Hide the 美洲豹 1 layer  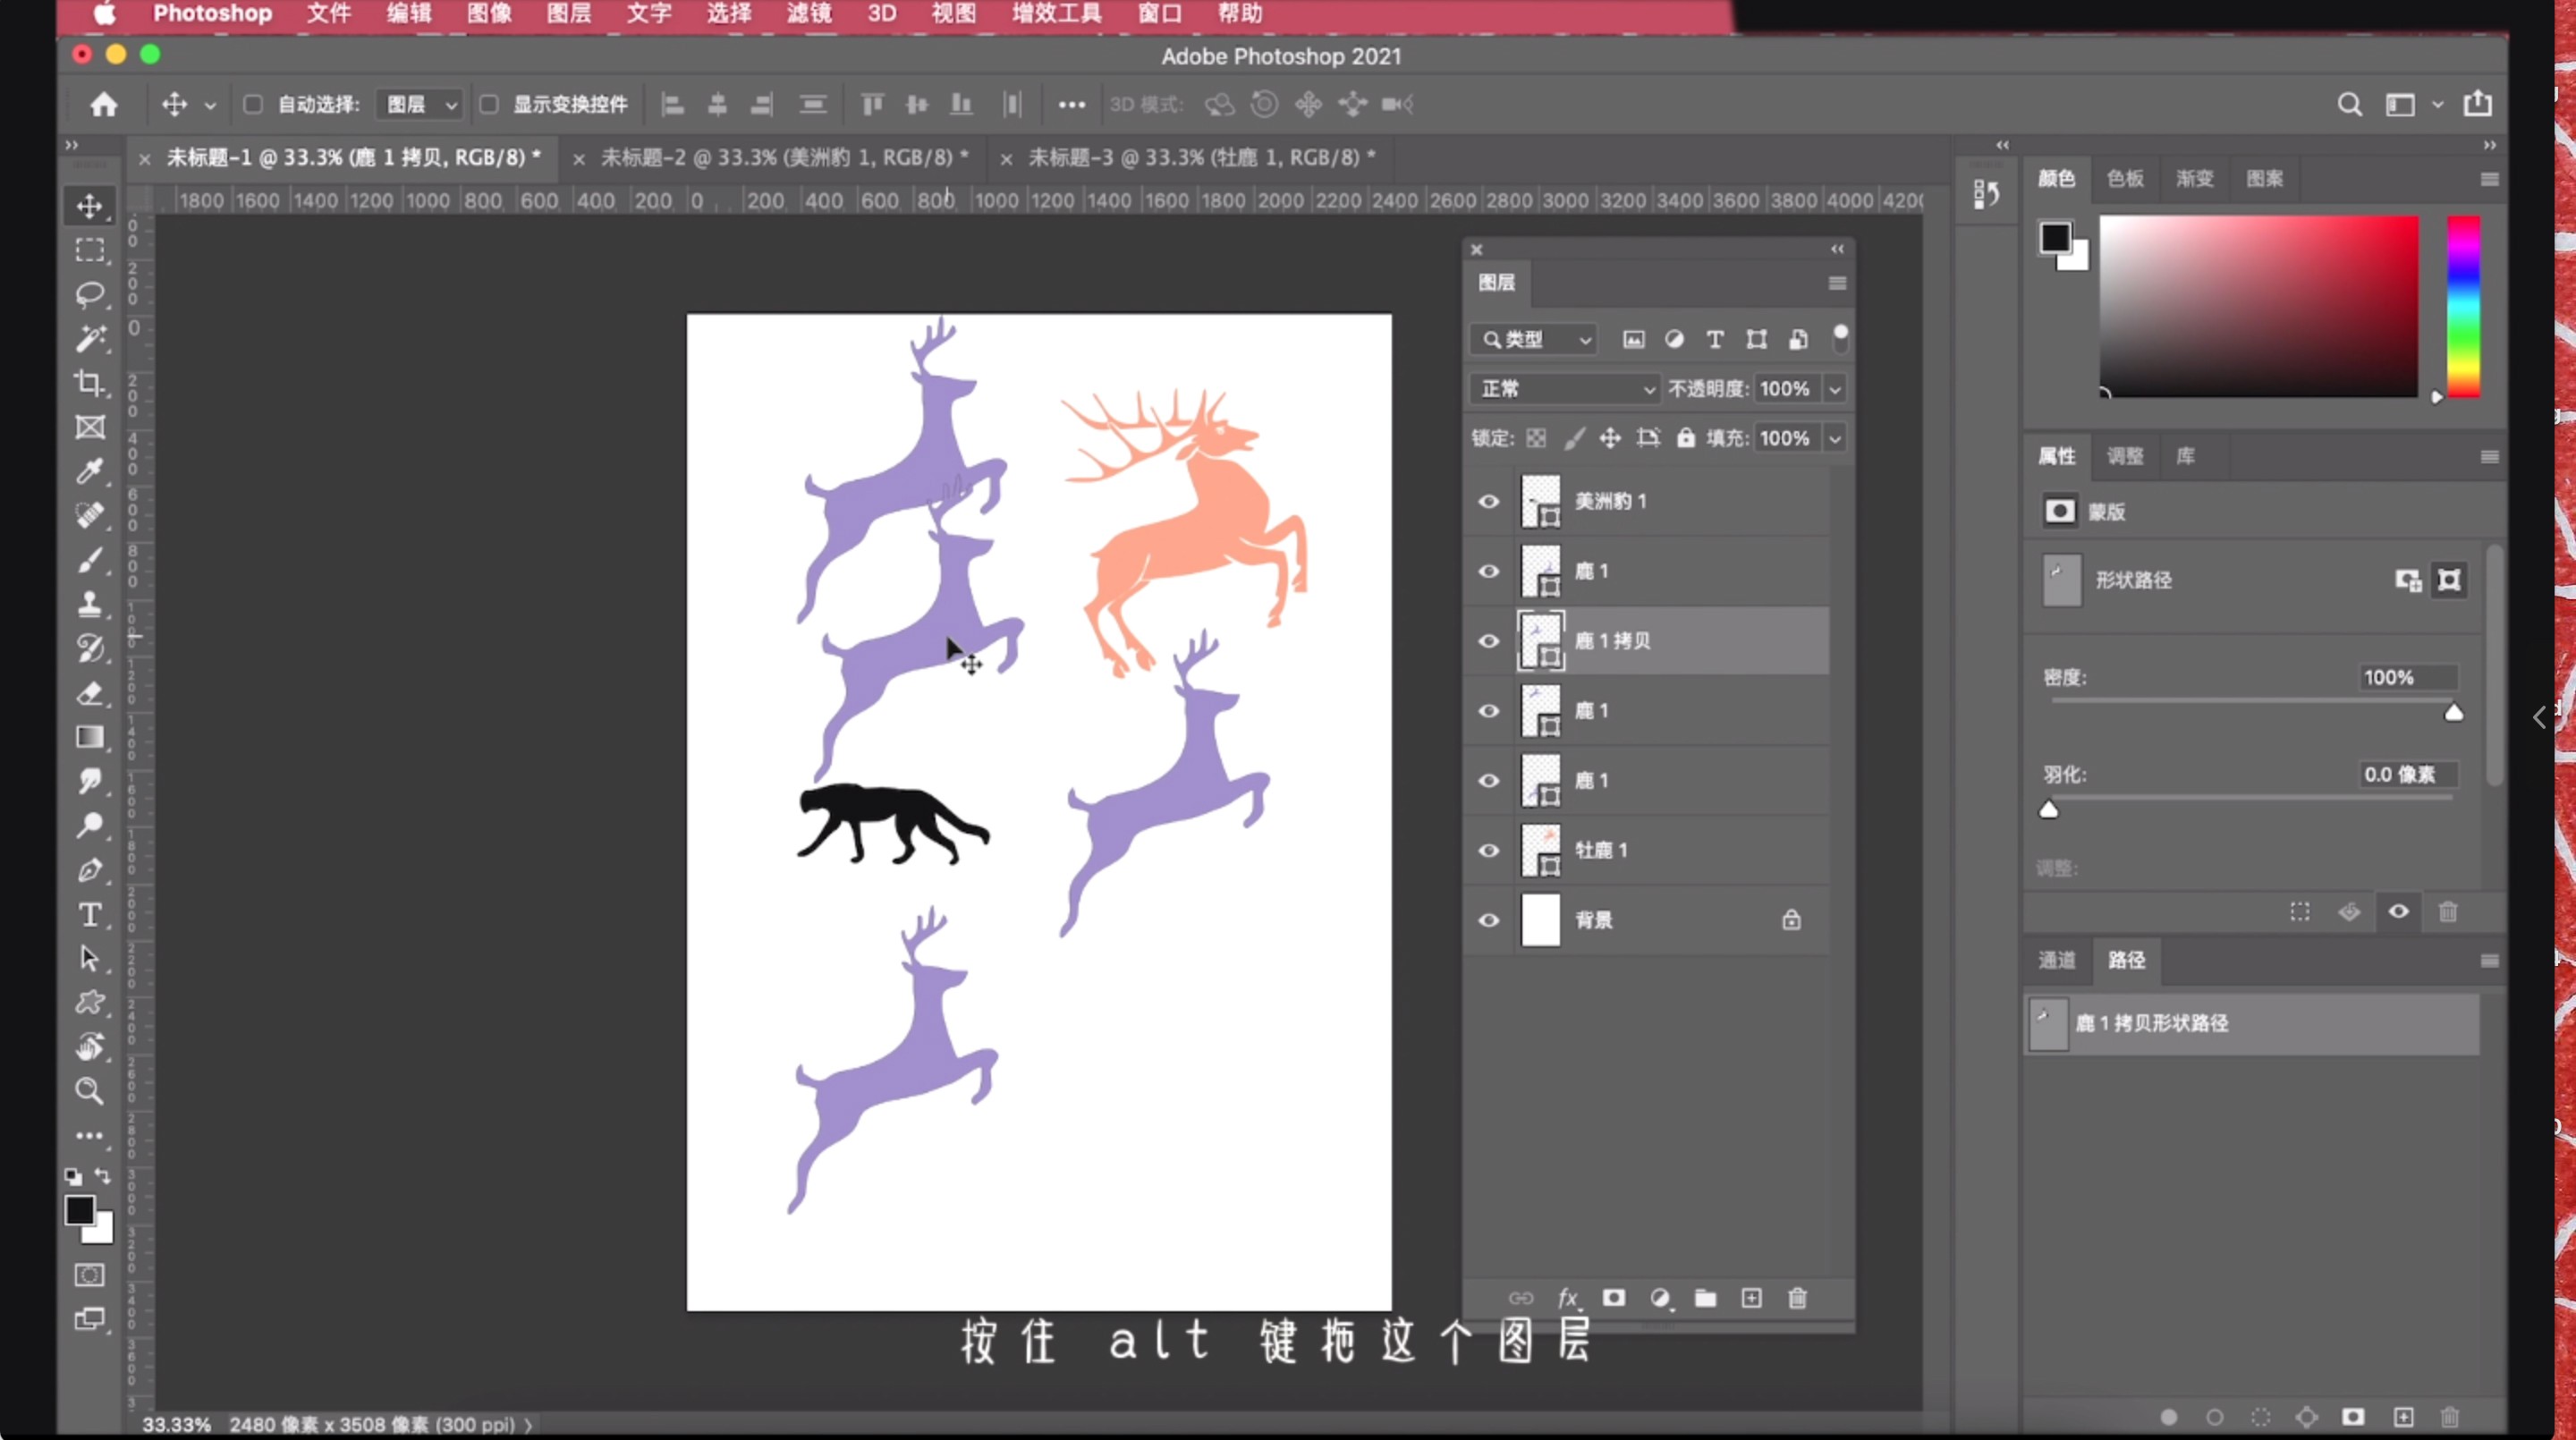click(x=1488, y=501)
